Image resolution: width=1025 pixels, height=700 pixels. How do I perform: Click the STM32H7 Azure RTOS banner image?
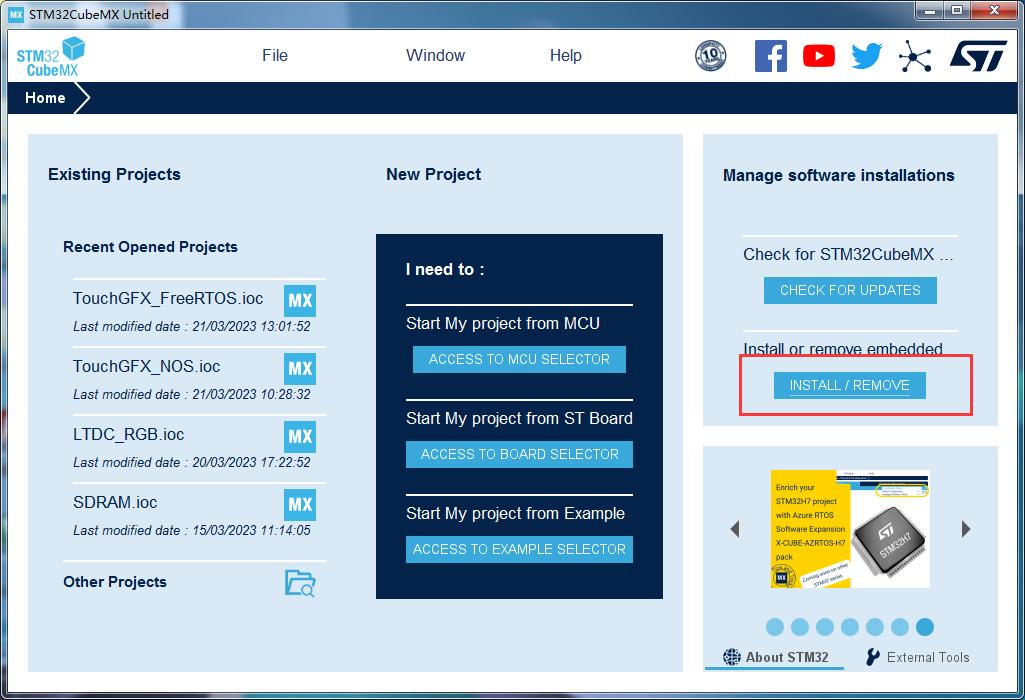(850, 529)
